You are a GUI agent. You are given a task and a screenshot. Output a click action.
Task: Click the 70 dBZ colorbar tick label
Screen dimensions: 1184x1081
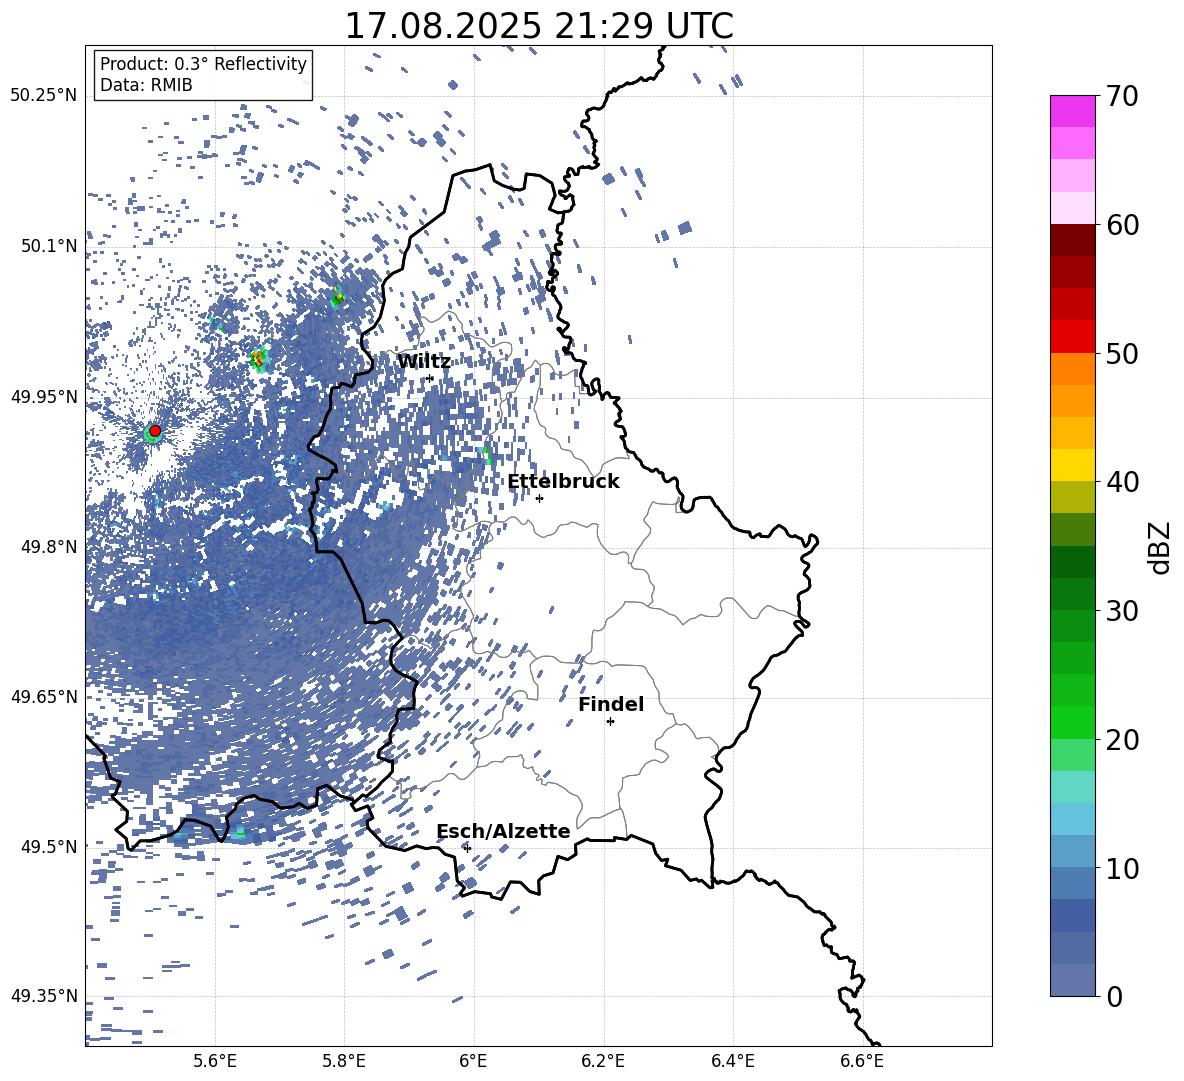[1121, 97]
